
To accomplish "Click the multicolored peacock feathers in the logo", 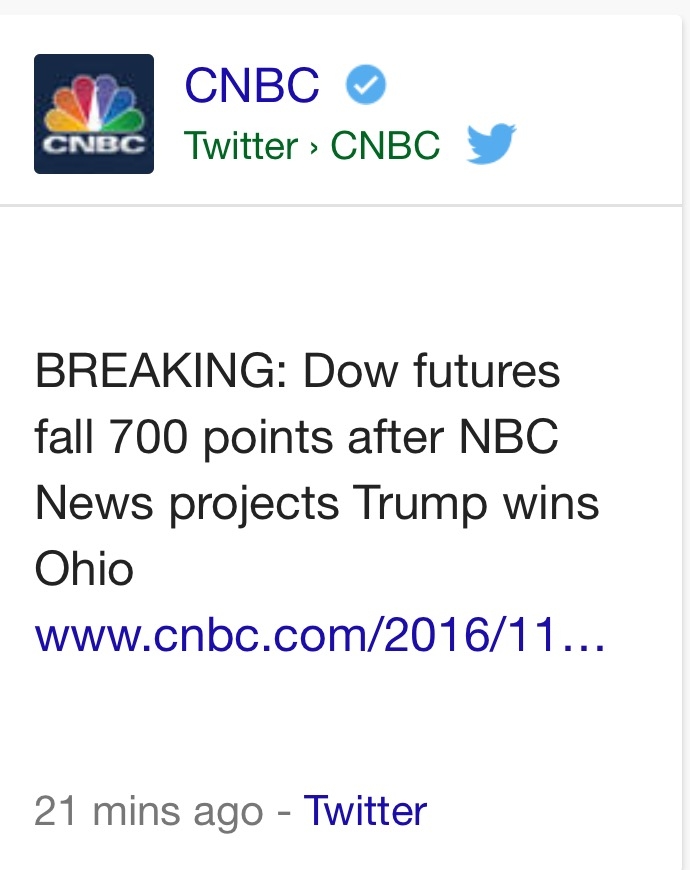I will click(x=94, y=104).
